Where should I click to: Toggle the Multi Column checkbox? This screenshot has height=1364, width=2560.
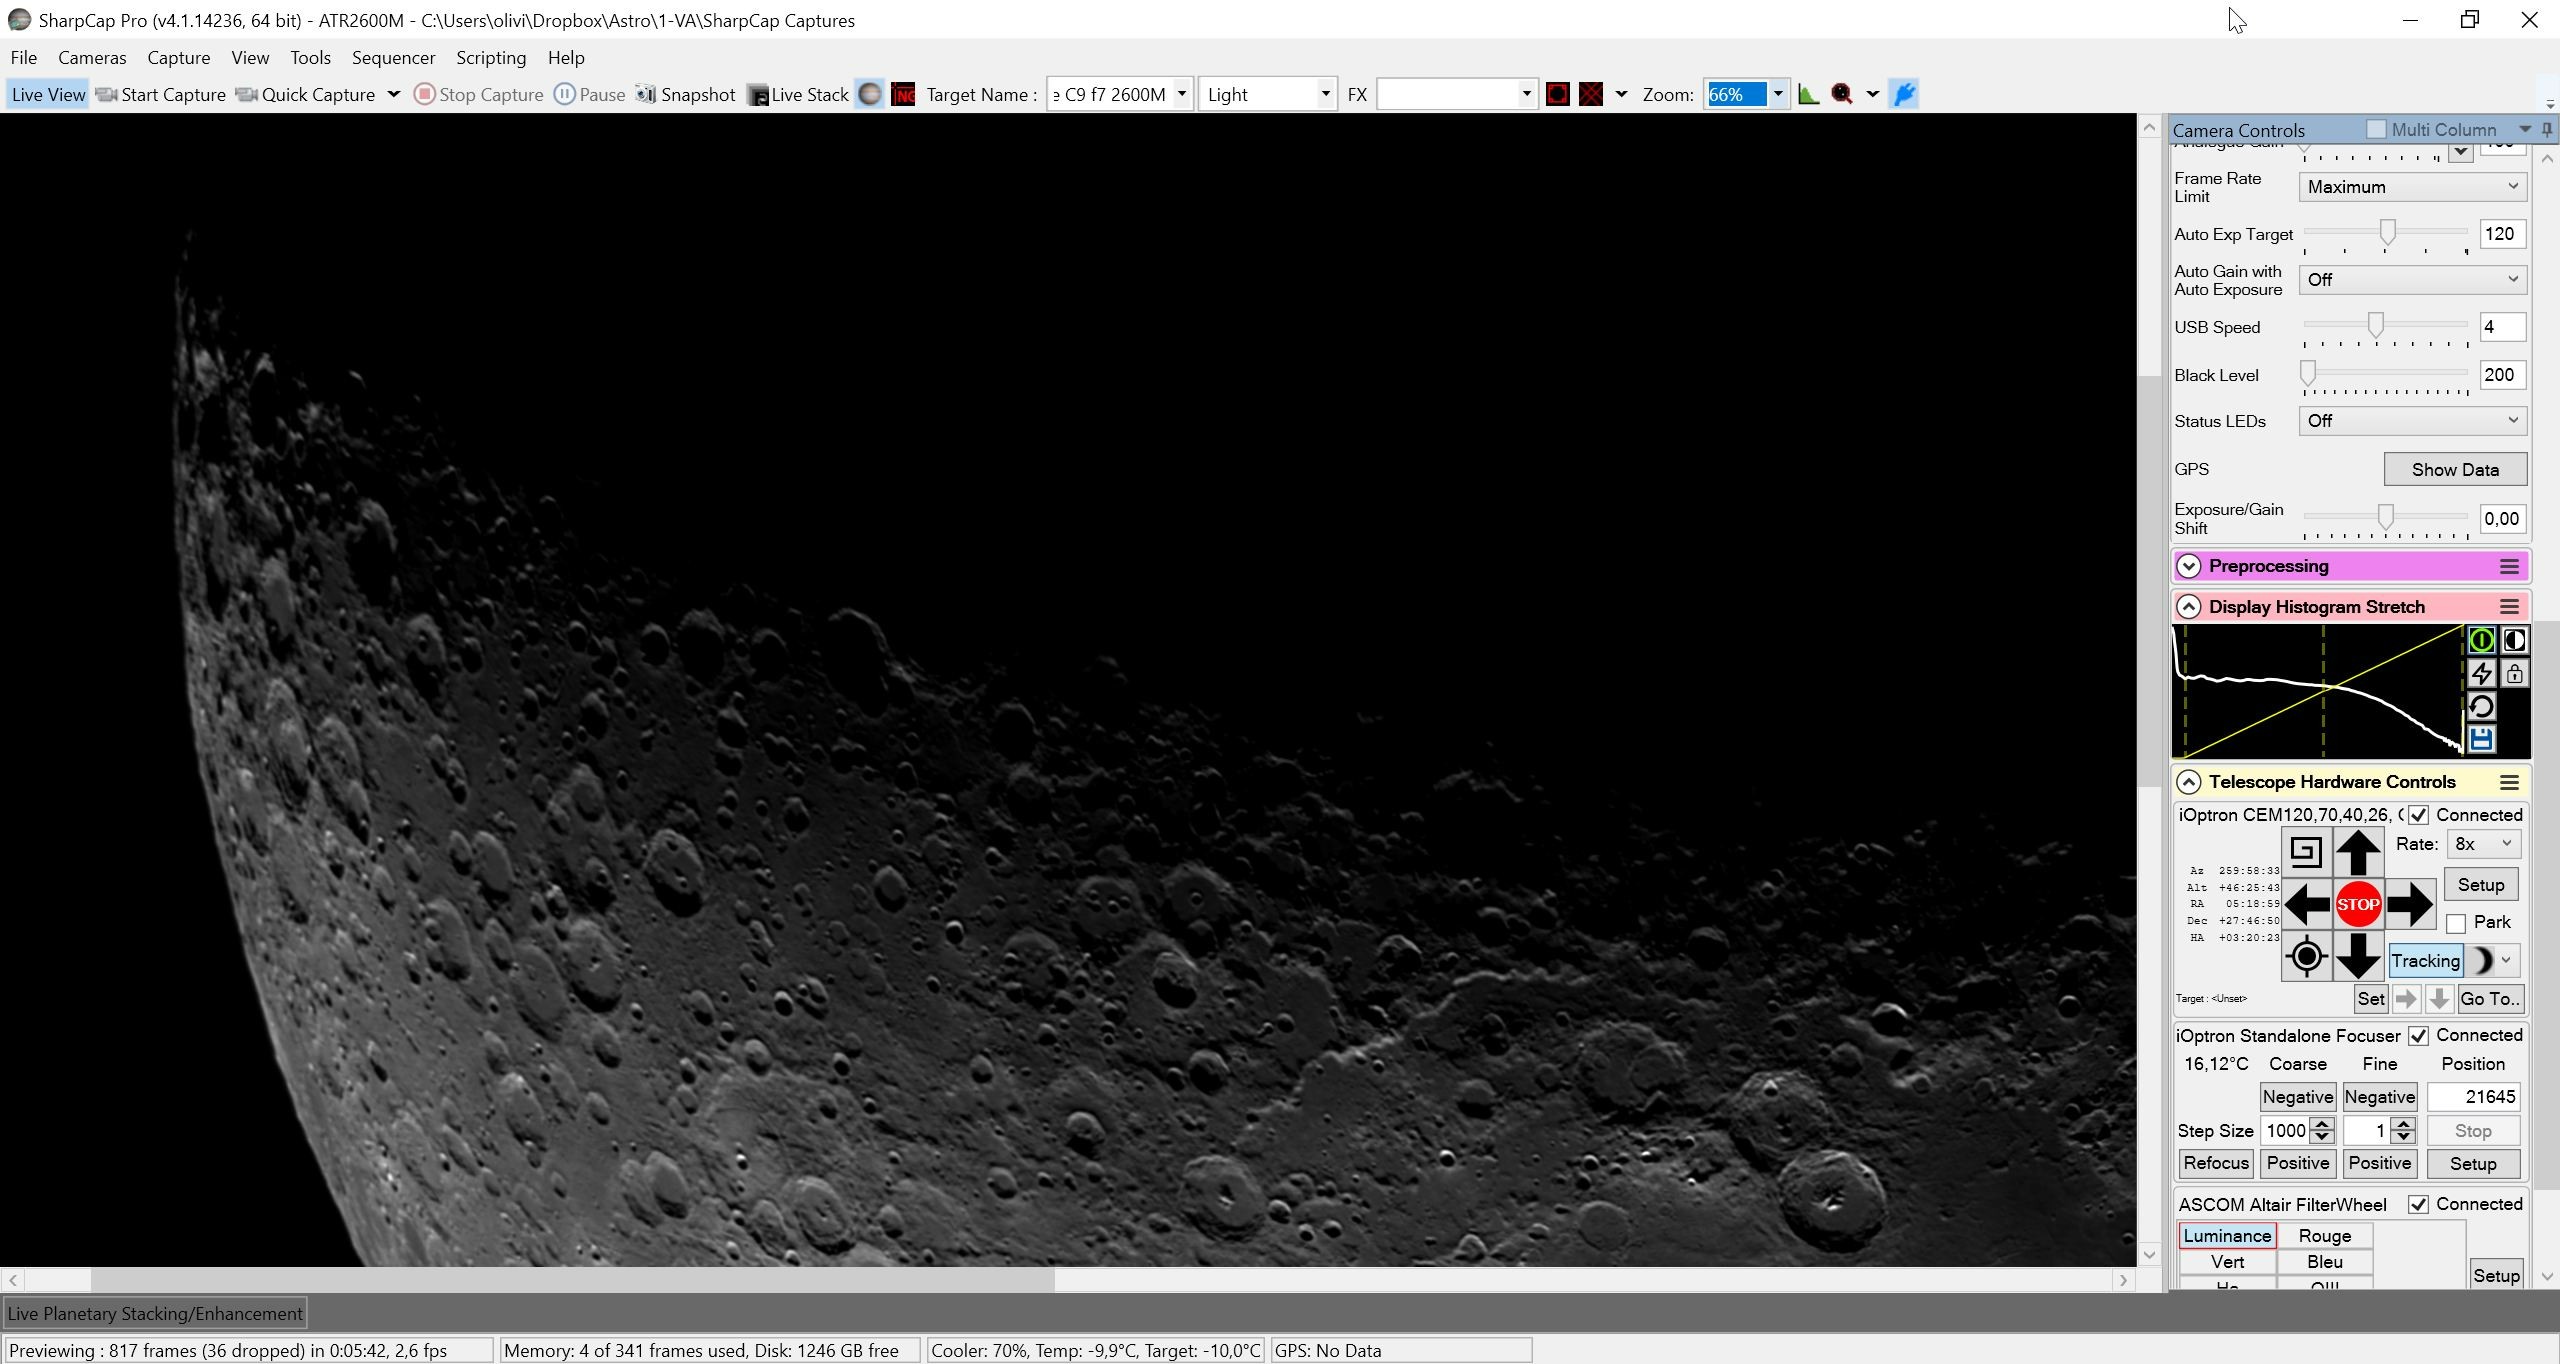tap(2376, 129)
